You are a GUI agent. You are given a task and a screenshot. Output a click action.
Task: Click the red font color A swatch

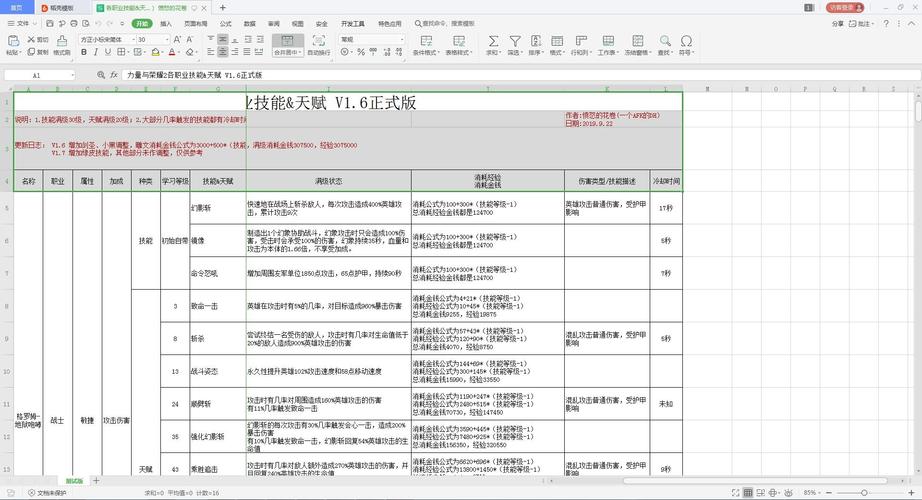[x=172, y=52]
